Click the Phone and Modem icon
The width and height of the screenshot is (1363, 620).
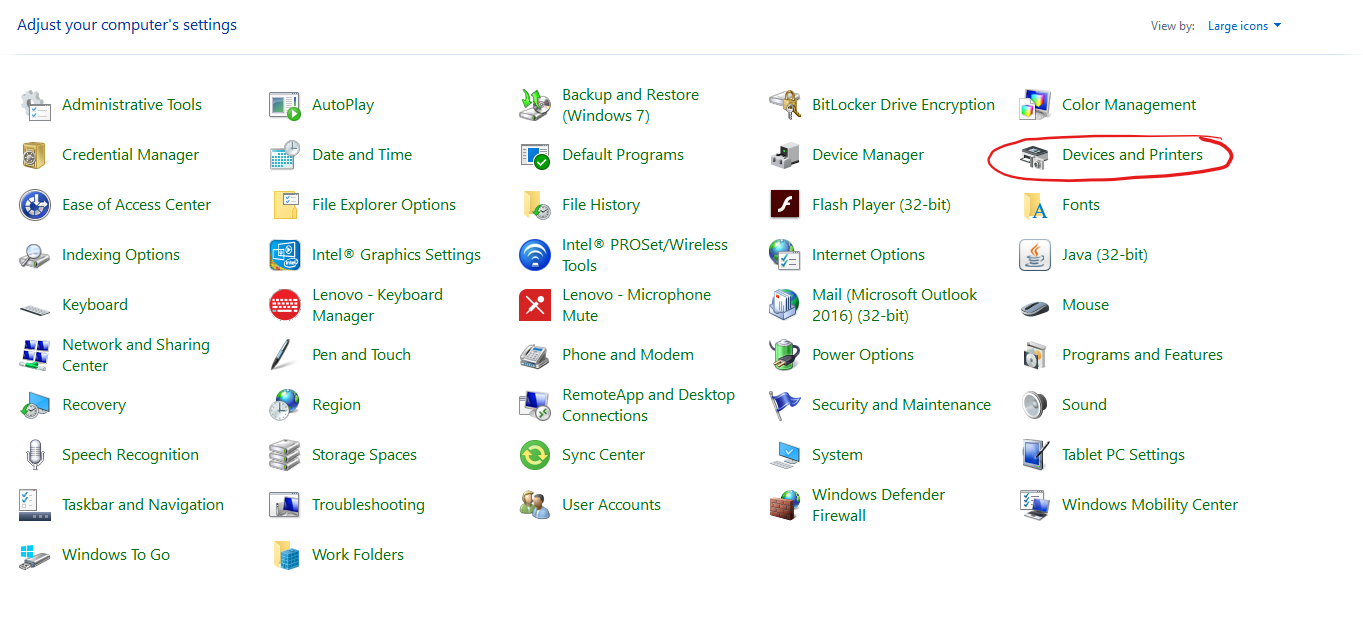tap(535, 355)
